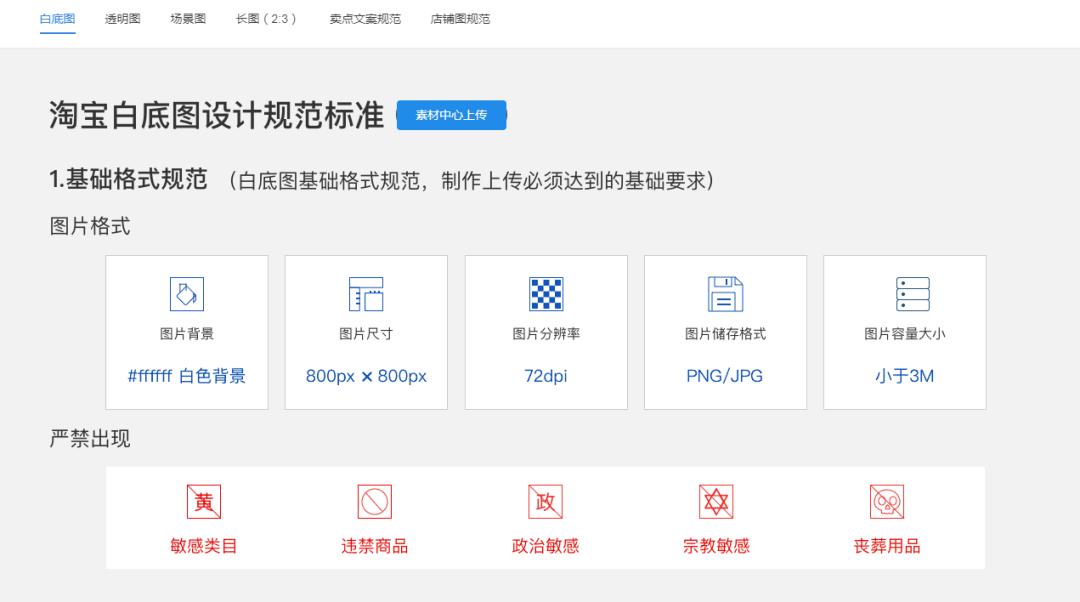
Task: Select the 敏感类目 prohibited icon
Action: [x=205, y=500]
